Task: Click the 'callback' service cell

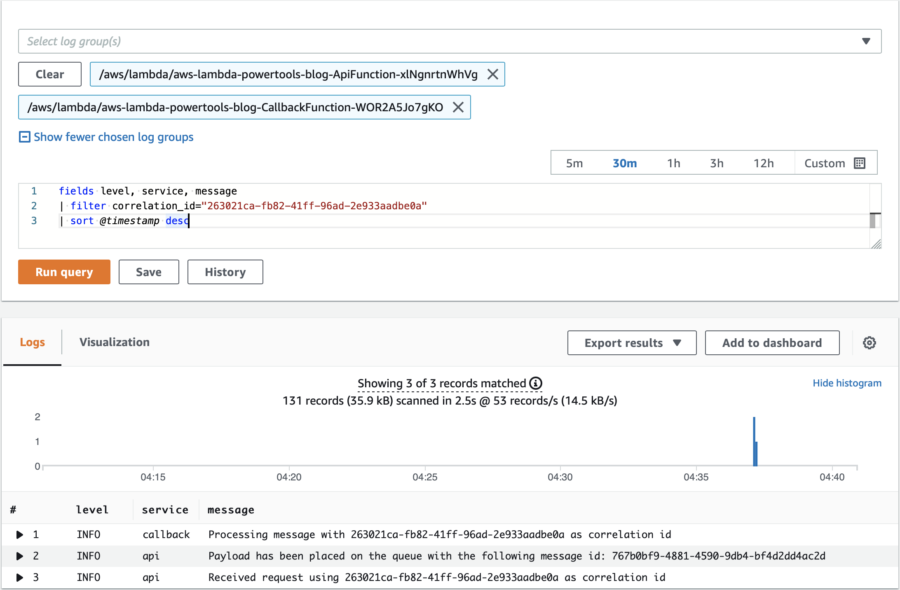Action: tap(166, 534)
